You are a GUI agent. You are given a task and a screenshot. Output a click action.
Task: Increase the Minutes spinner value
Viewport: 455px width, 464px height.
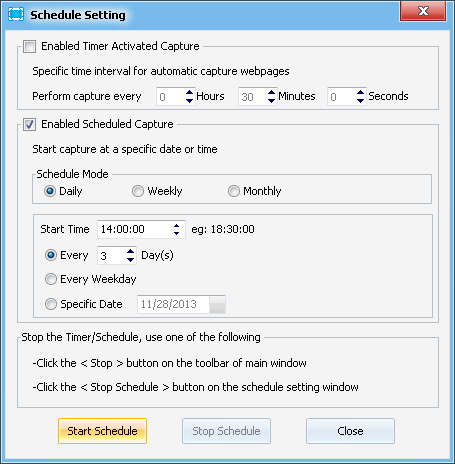[272, 92]
